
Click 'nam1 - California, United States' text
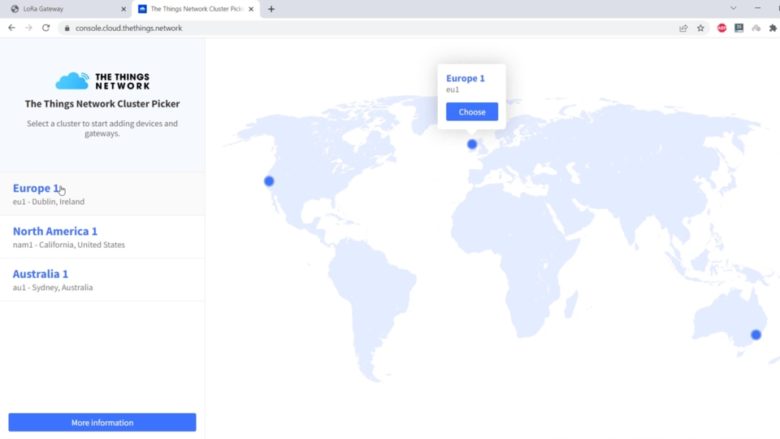tap(69, 245)
